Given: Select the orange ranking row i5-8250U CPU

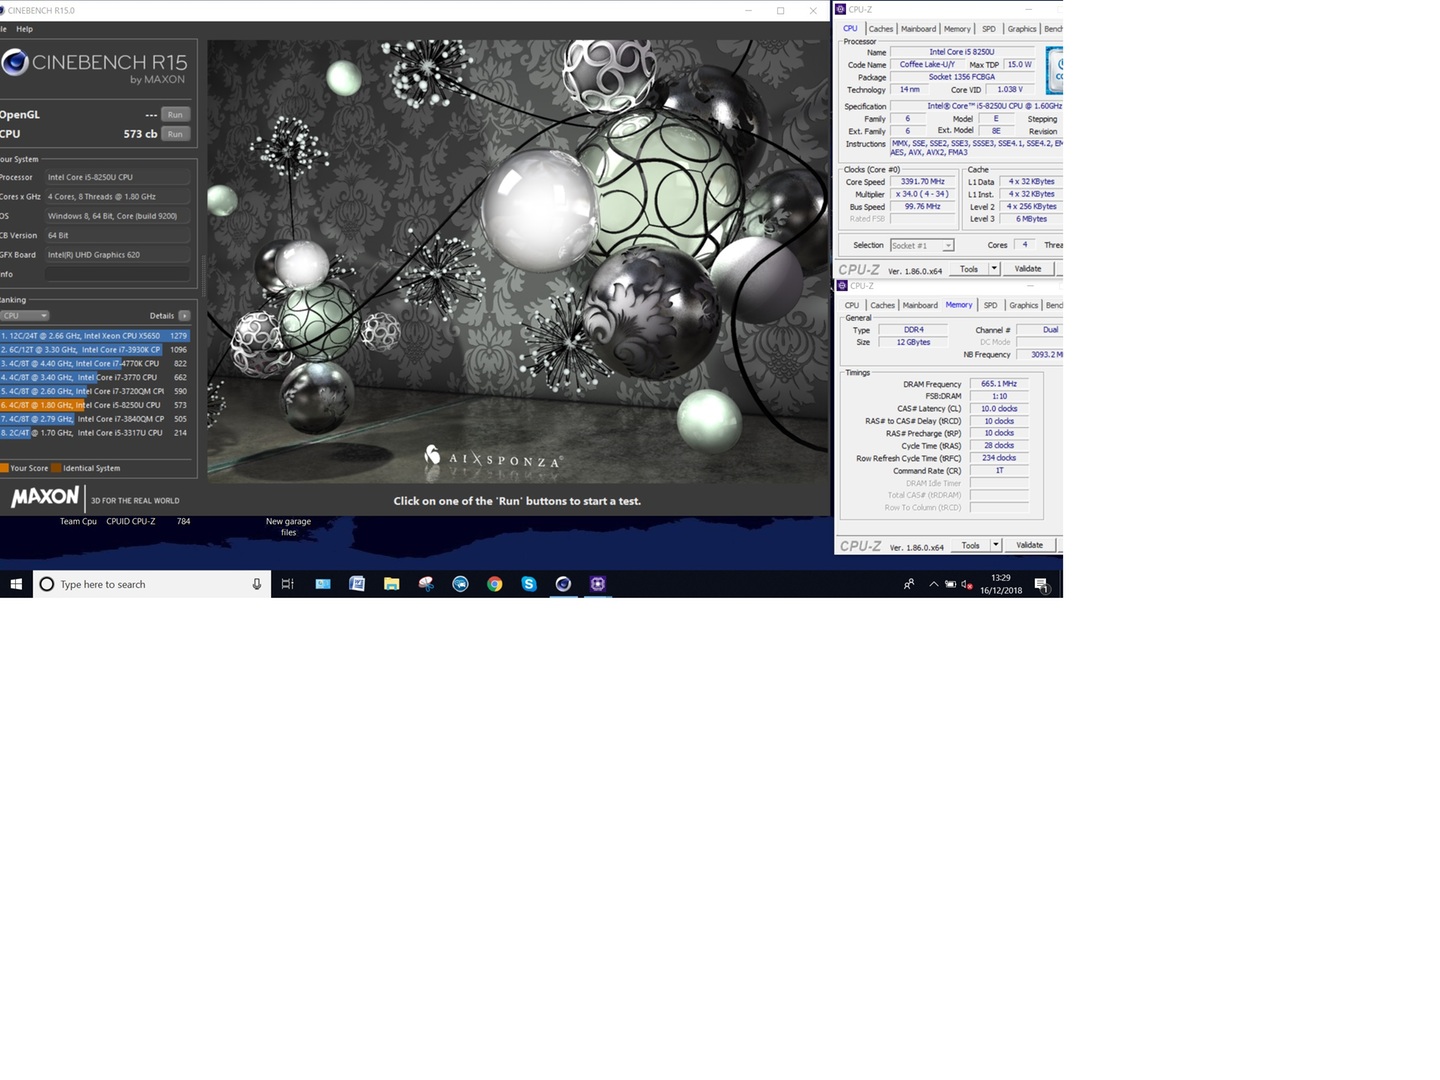Looking at the screenshot, I should point(95,406).
